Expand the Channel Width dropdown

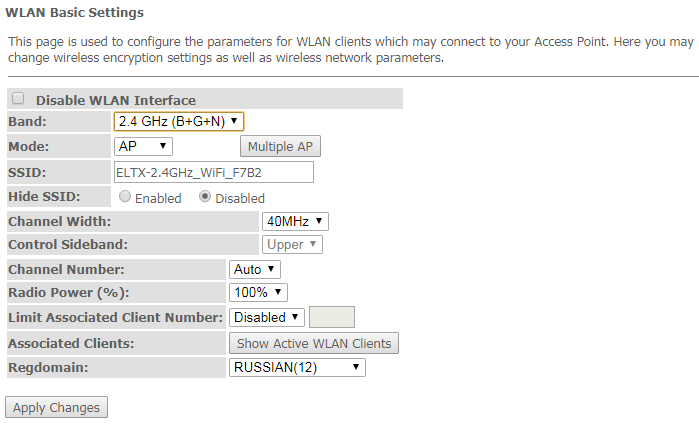pyautogui.click(x=295, y=221)
